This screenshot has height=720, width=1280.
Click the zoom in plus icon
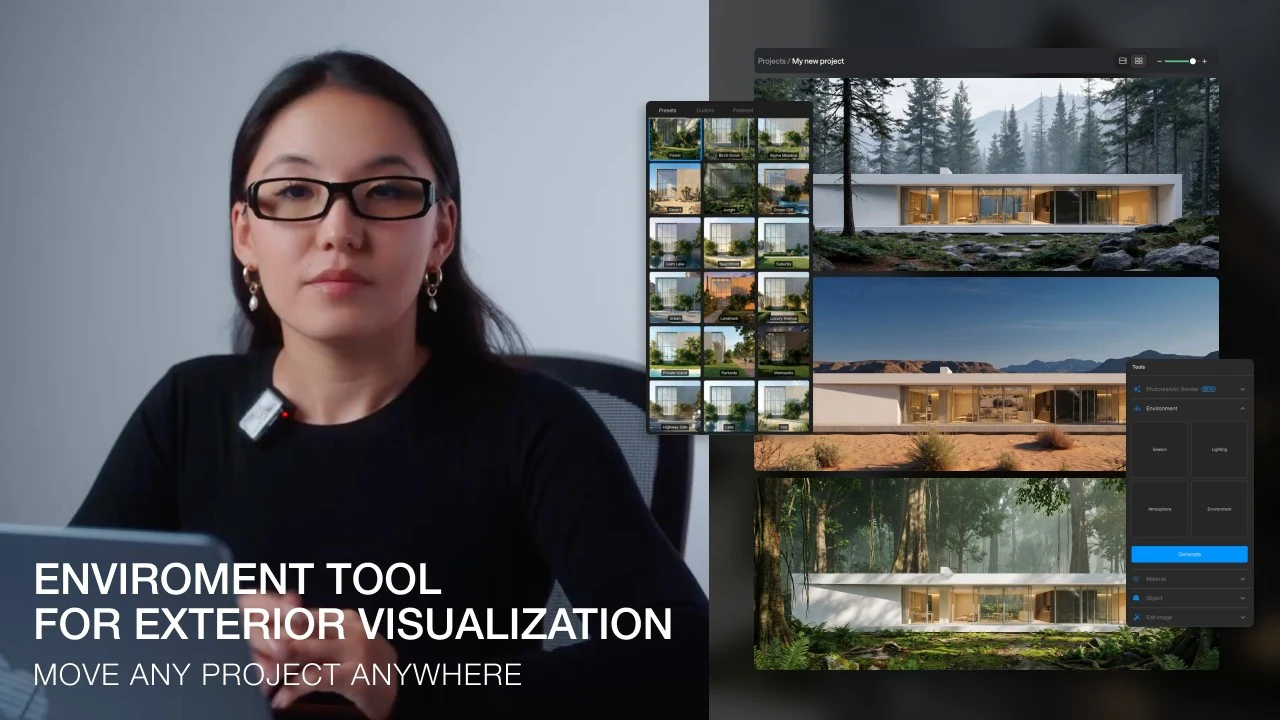pyautogui.click(x=1204, y=61)
